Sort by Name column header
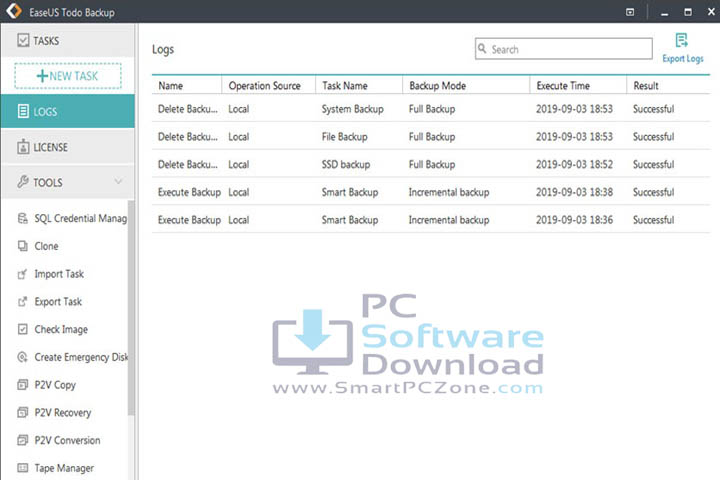Image resolution: width=720 pixels, height=480 pixels. pos(170,85)
